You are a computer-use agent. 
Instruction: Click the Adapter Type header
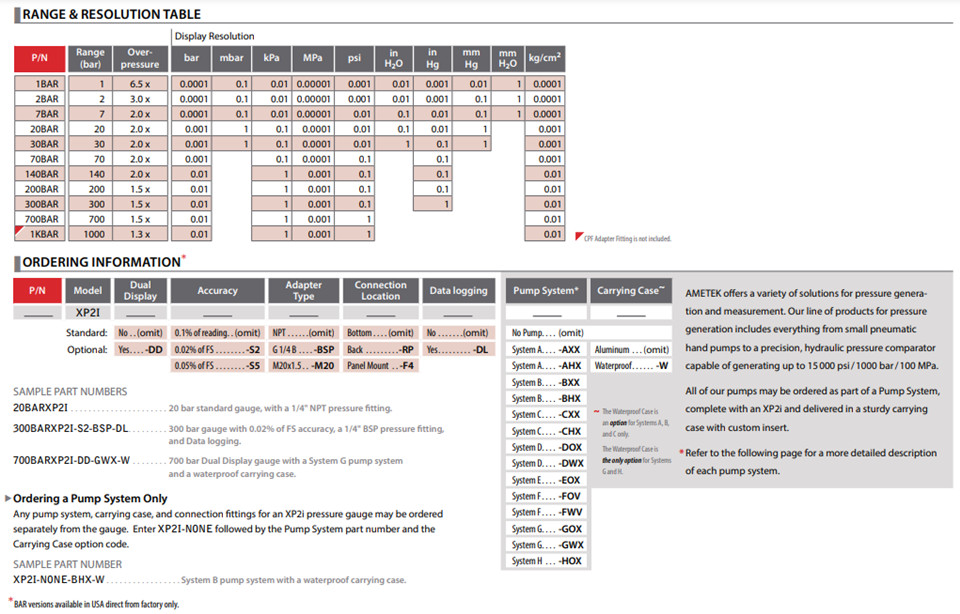point(303,291)
